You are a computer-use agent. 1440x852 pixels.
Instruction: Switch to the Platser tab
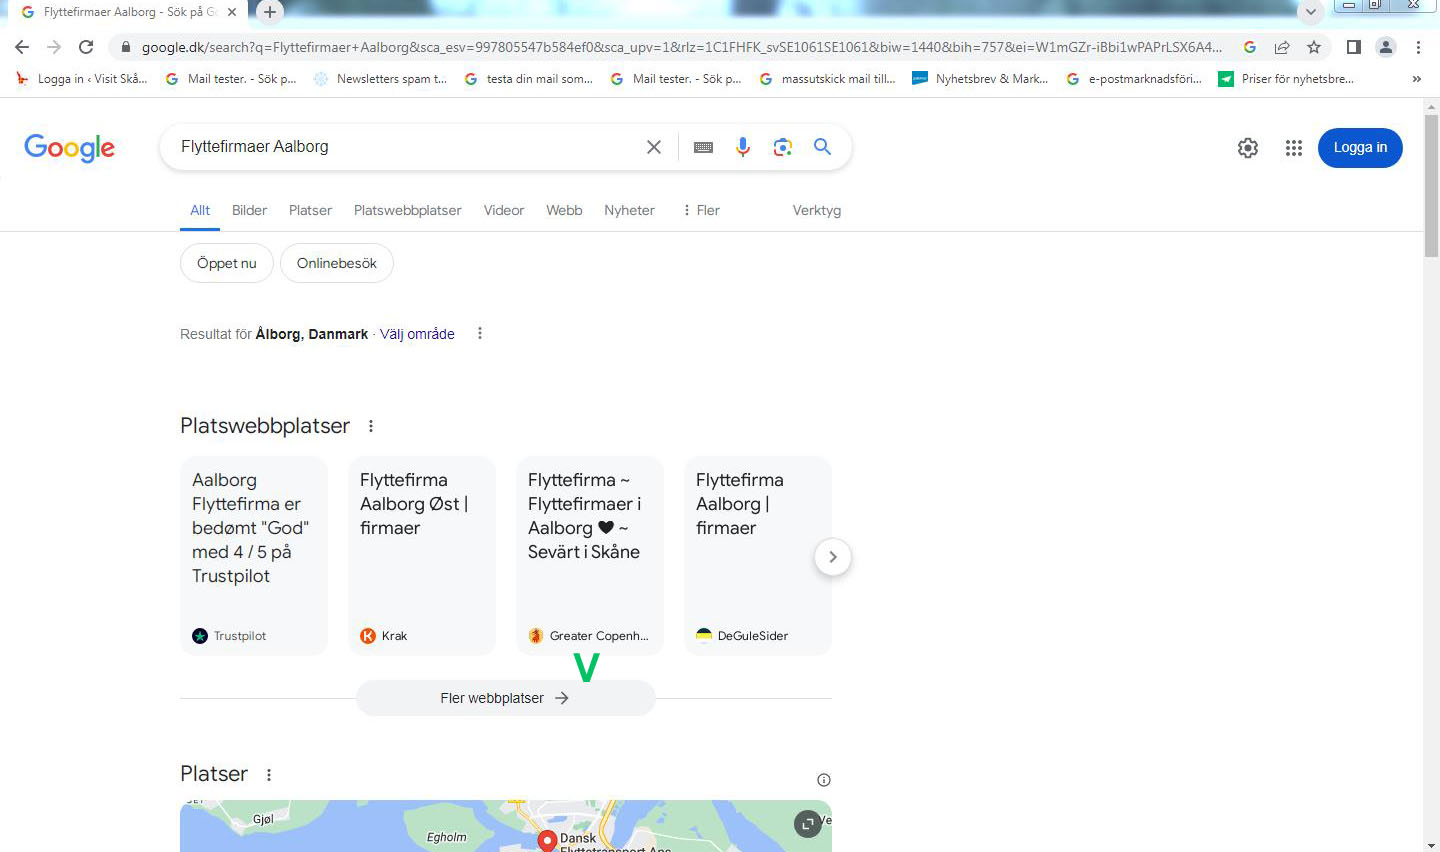[310, 210]
